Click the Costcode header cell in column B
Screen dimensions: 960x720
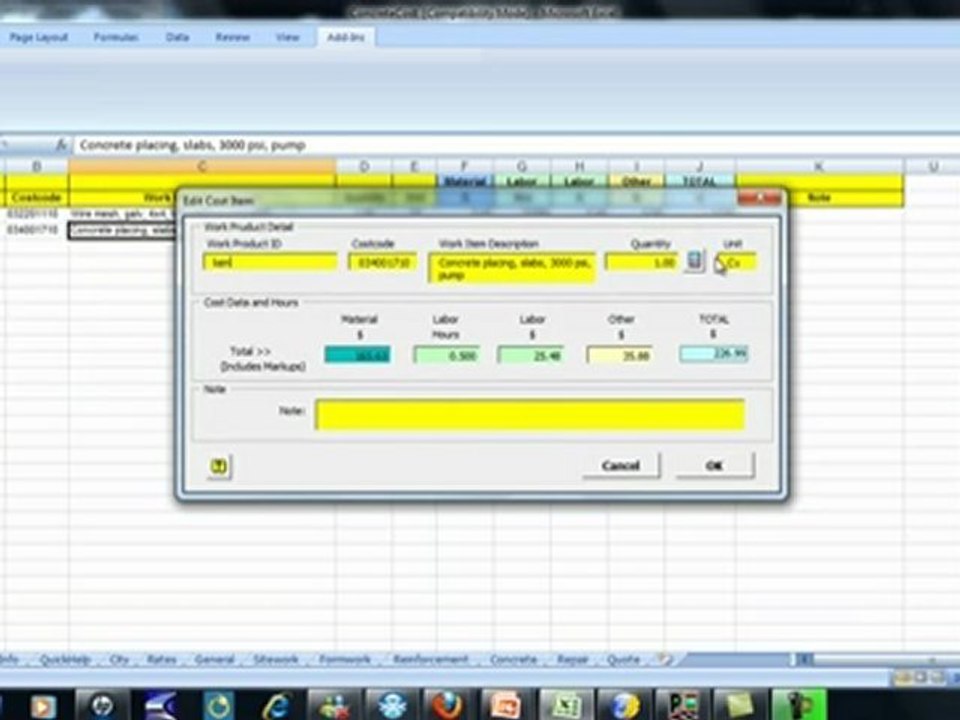(x=37, y=198)
